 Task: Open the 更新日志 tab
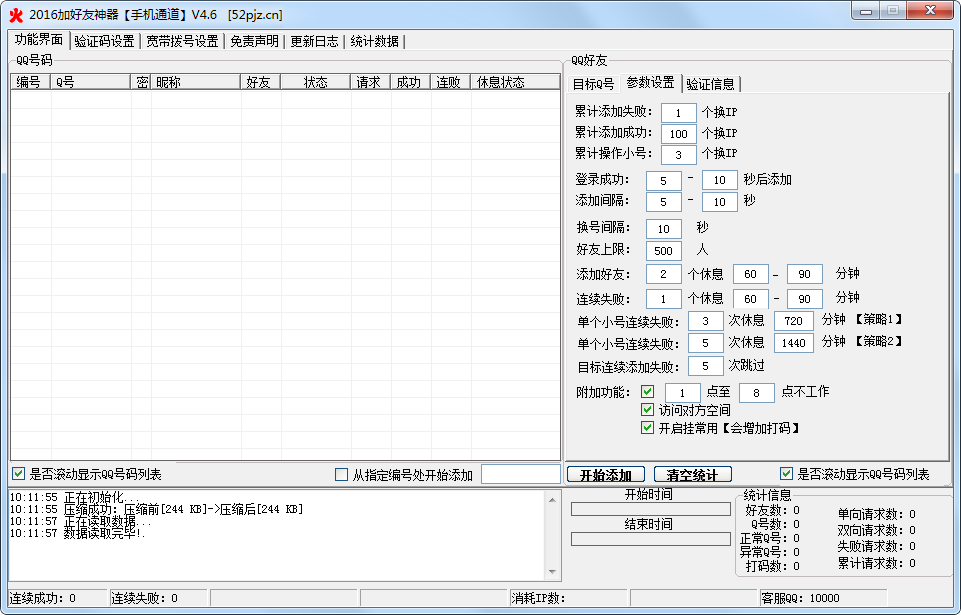pos(314,41)
